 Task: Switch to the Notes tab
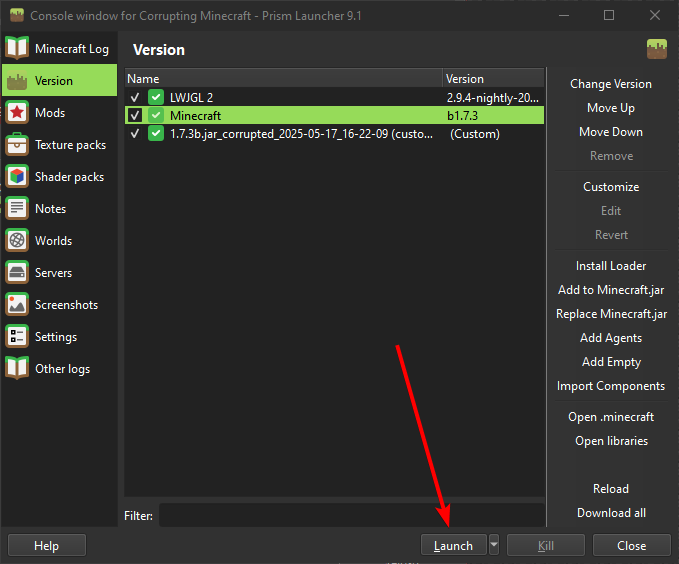[x=59, y=208]
